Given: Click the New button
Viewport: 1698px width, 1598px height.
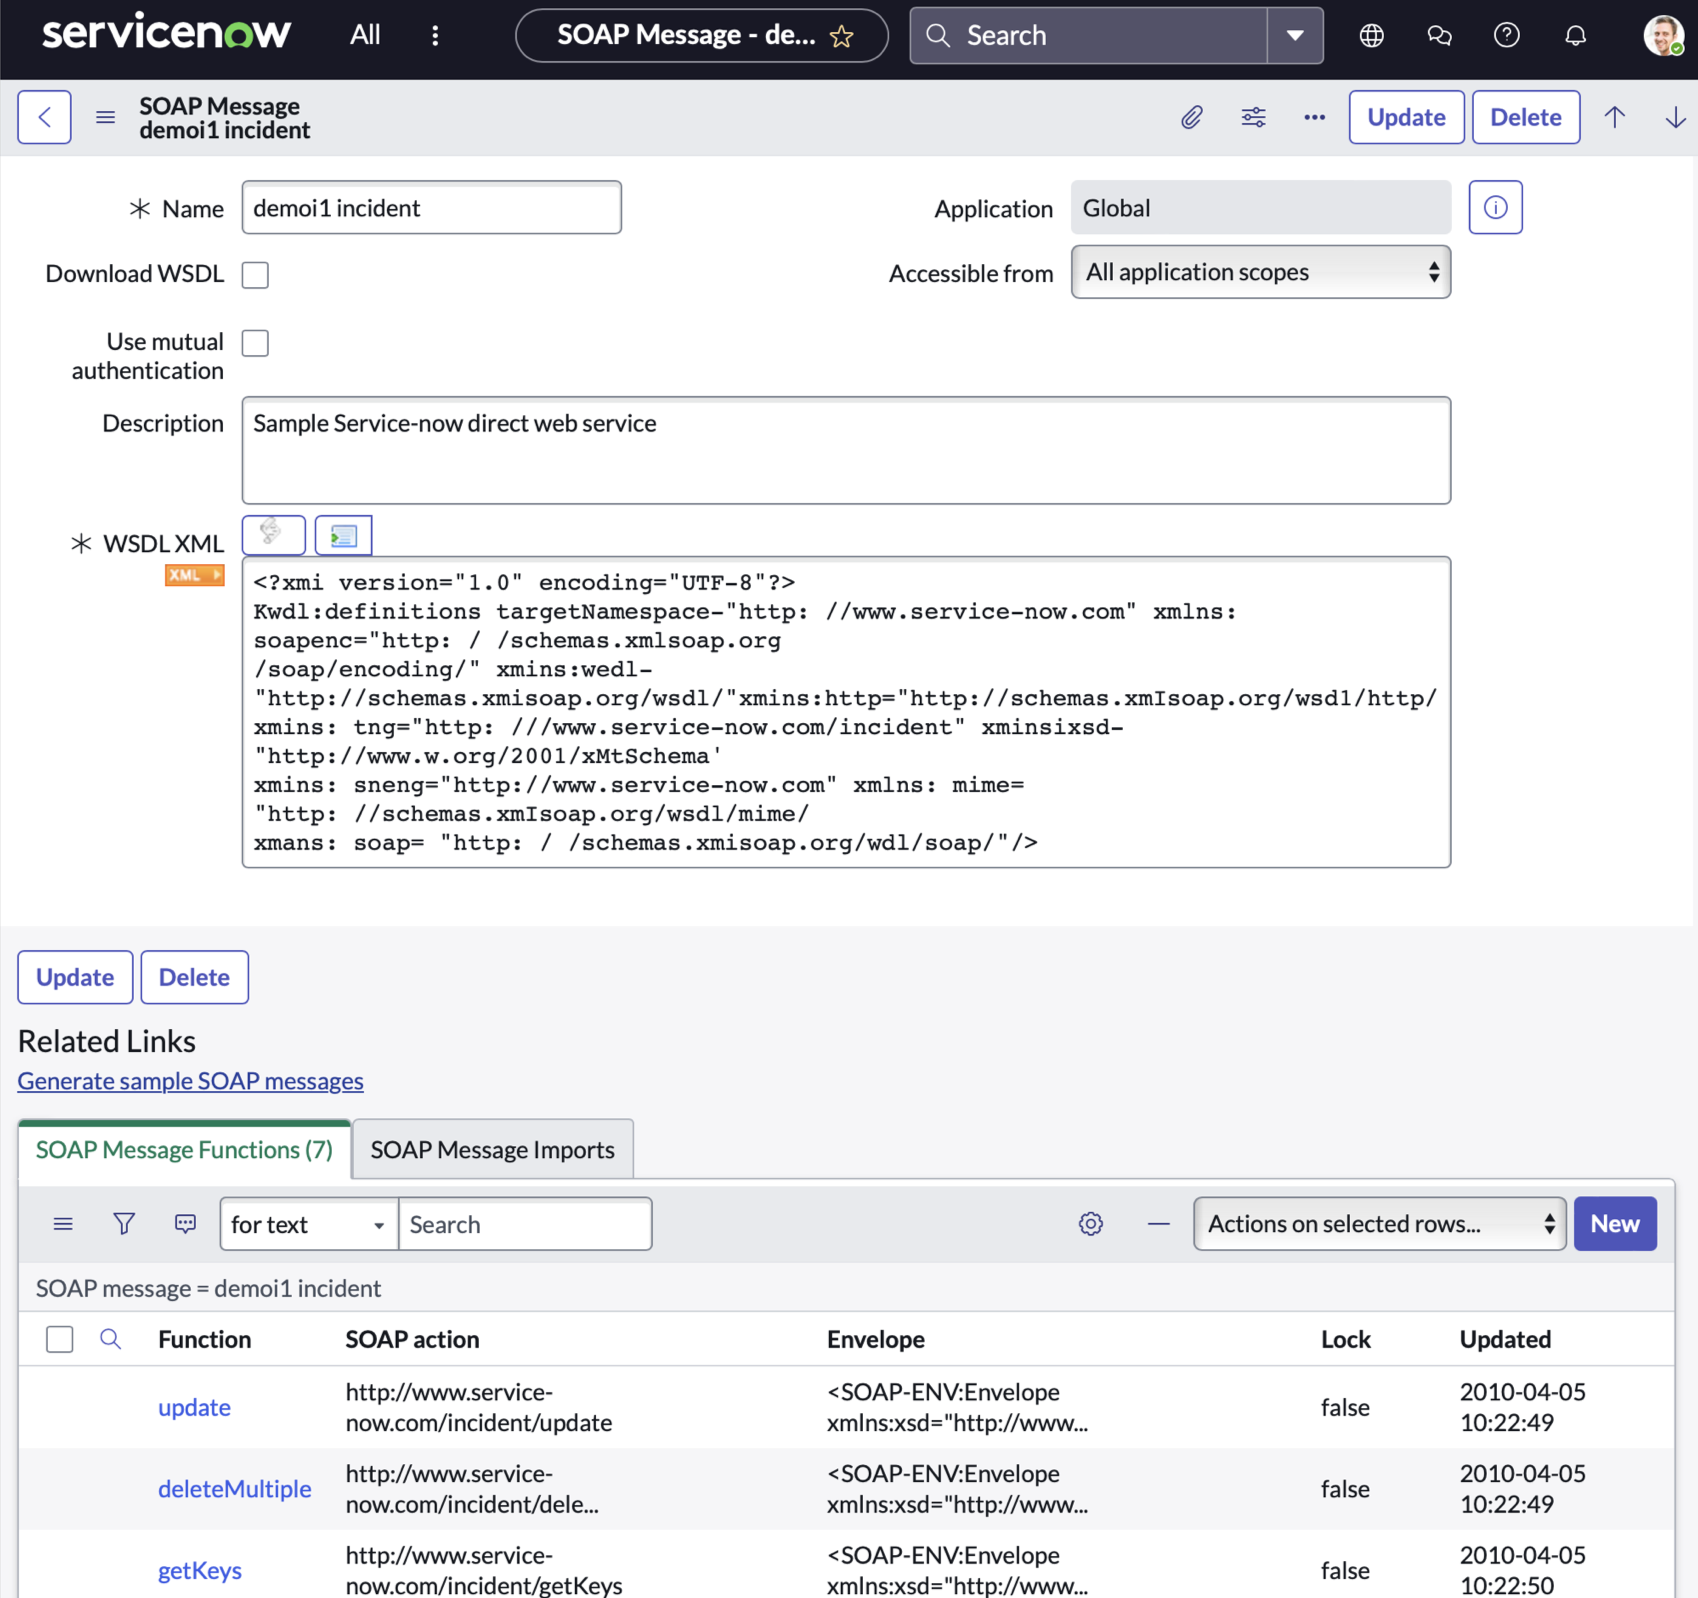Looking at the screenshot, I should pyautogui.click(x=1615, y=1224).
